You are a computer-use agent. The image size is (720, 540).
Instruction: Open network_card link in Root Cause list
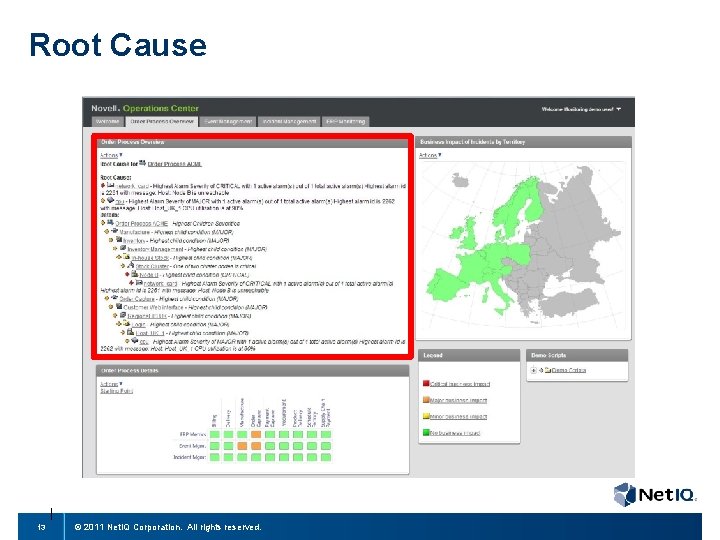133,186
